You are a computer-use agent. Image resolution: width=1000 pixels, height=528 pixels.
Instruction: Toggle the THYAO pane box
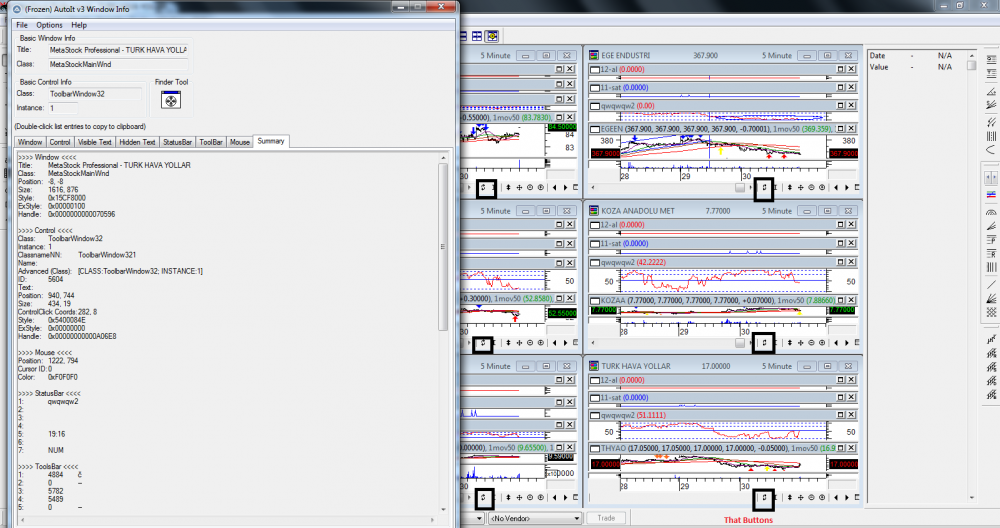595,448
